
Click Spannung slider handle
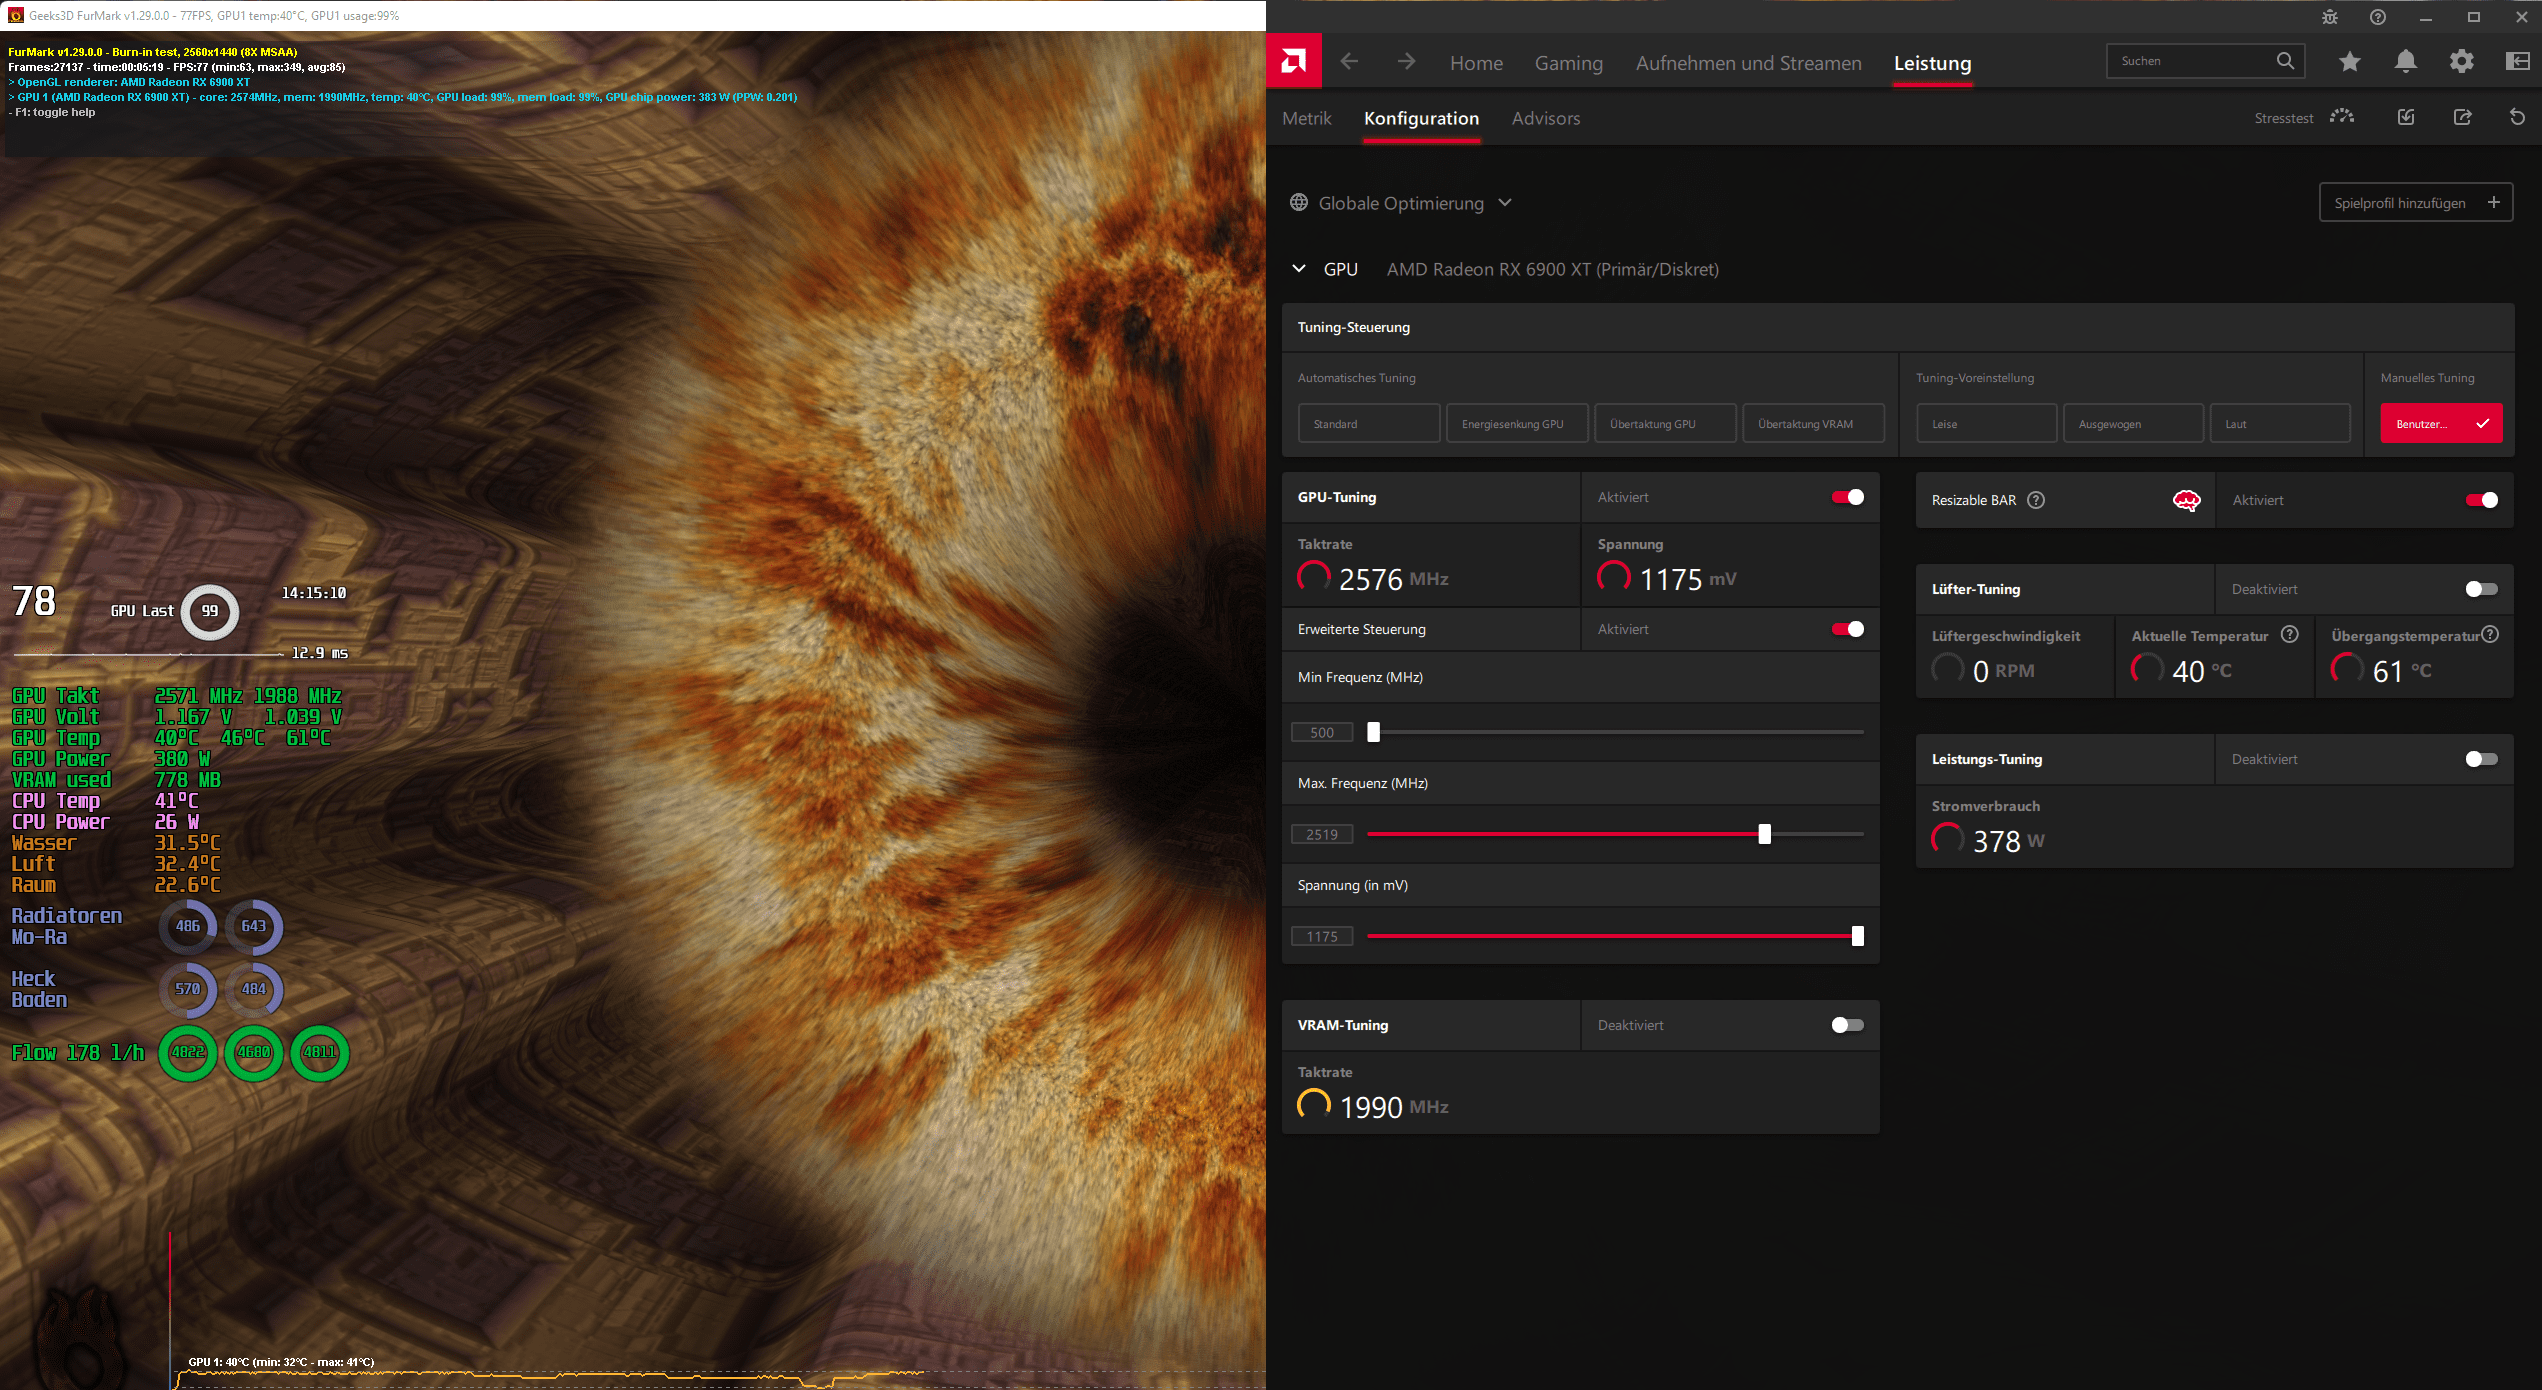tap(1857, 936)
